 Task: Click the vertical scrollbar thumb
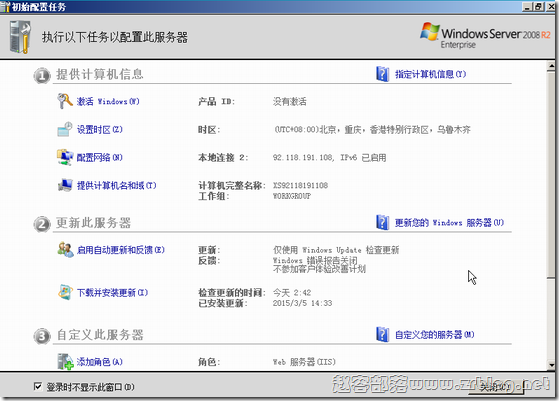[551, 175]
